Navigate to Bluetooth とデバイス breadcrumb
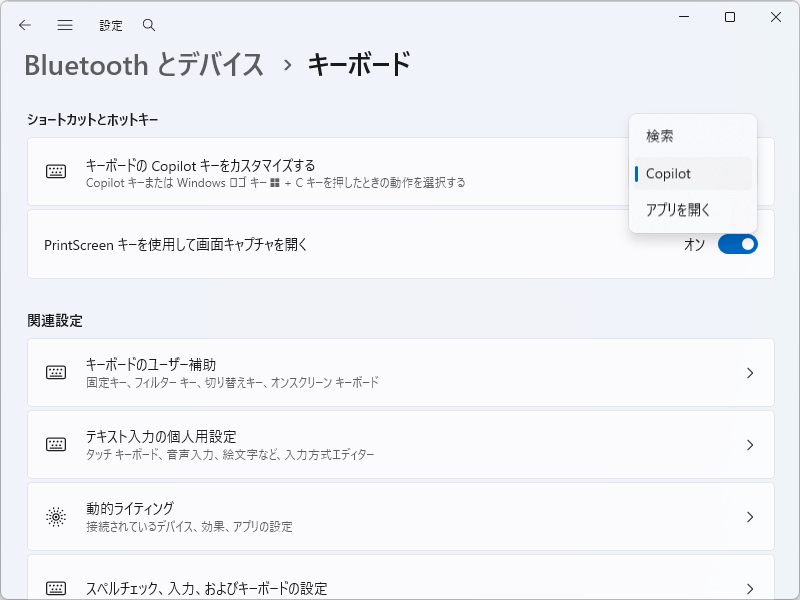Viewport: 800px width, 600px height. click(x=144, y=65)
